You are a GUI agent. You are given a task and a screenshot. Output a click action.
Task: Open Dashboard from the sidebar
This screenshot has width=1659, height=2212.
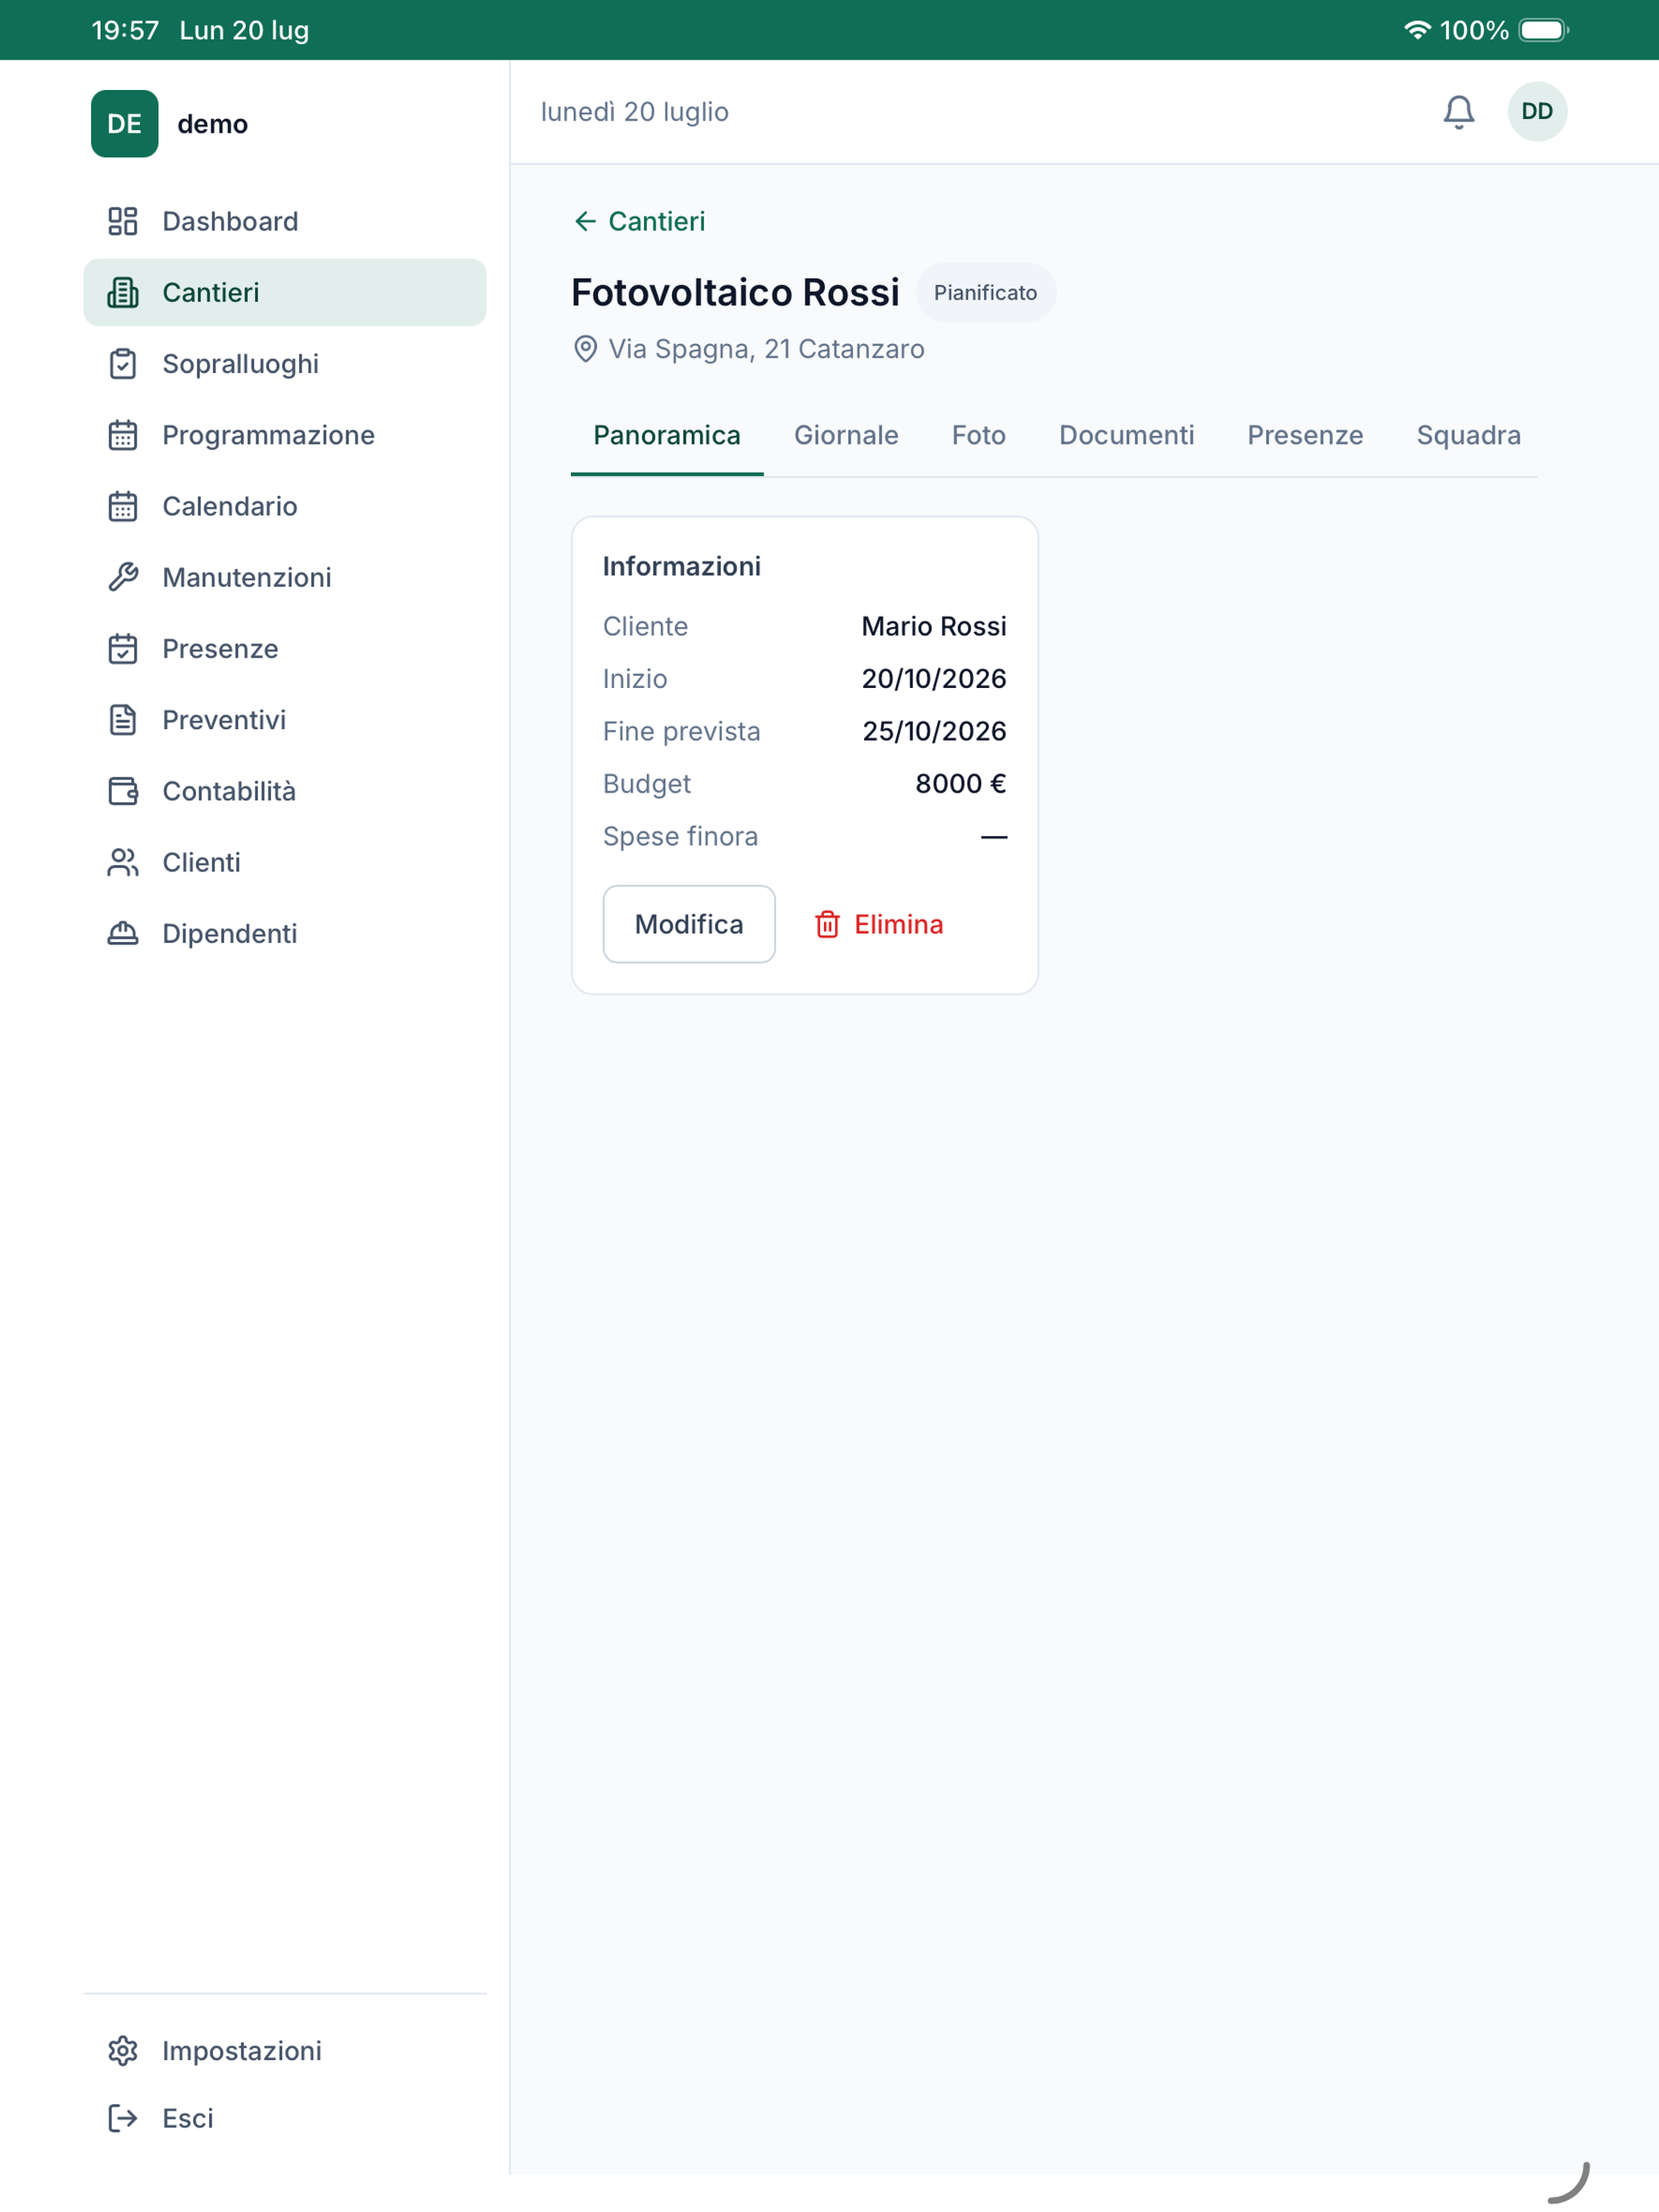(x=285, y=221)
